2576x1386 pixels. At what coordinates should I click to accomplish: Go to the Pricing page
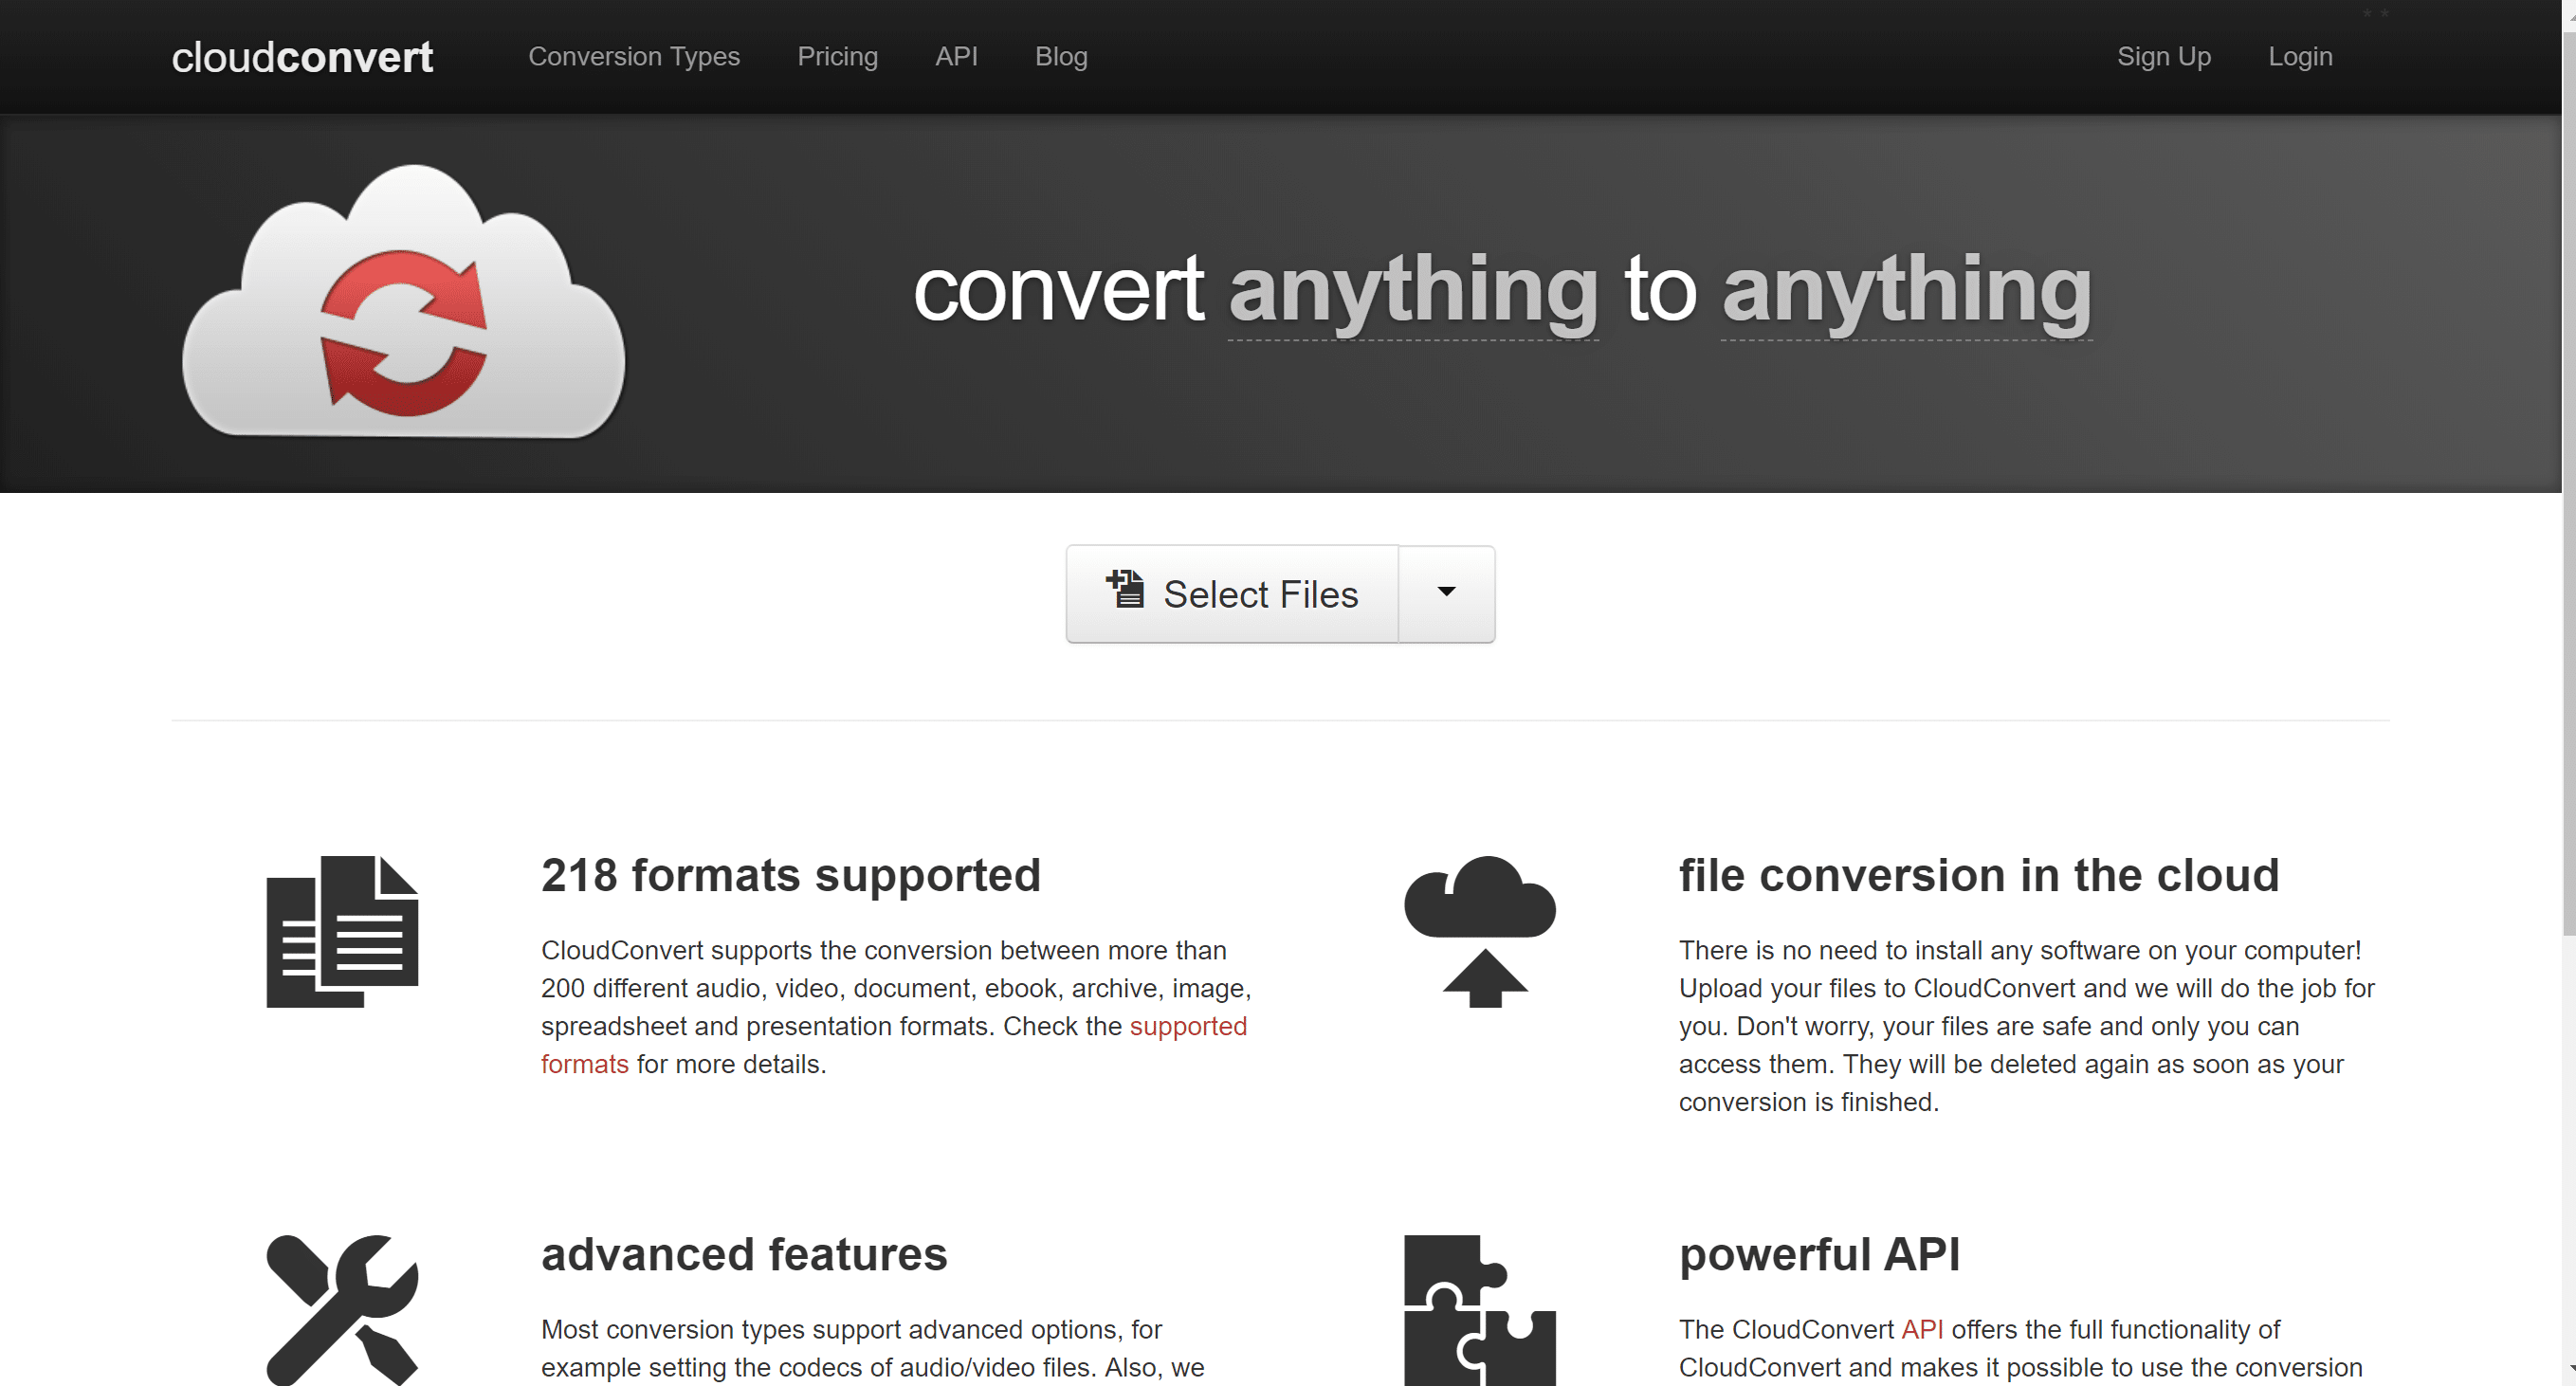coord(837,57)
